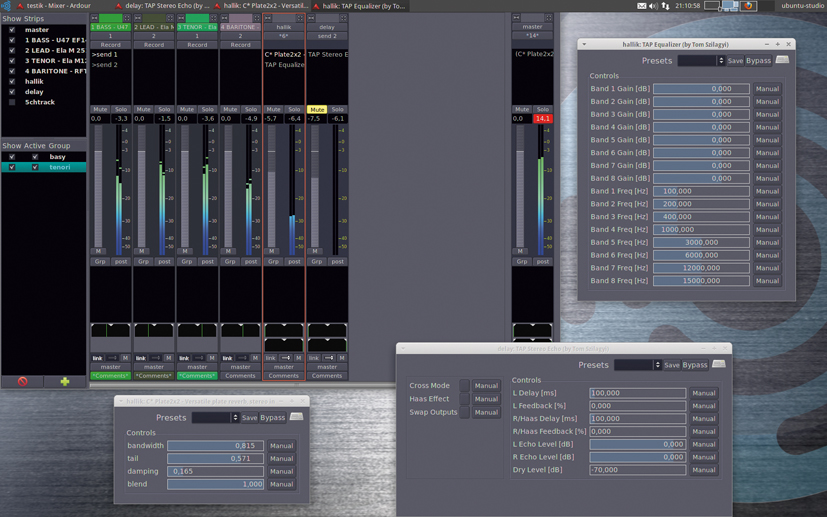
Task: Click the L Delay [ms] value field
Action: click(x=637, y=393)
